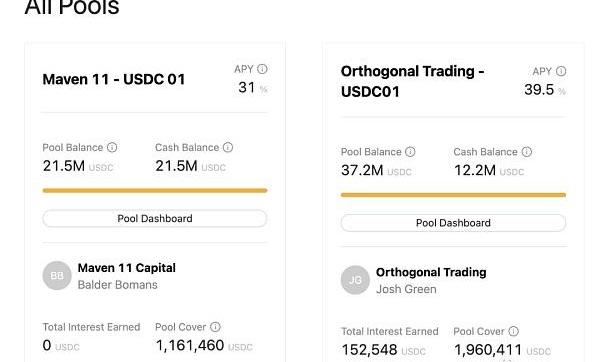Viewport: 600px width, 362px height.
Task: Select the Orthogonal Trading - USDC01 title
Action: (412, 82)
